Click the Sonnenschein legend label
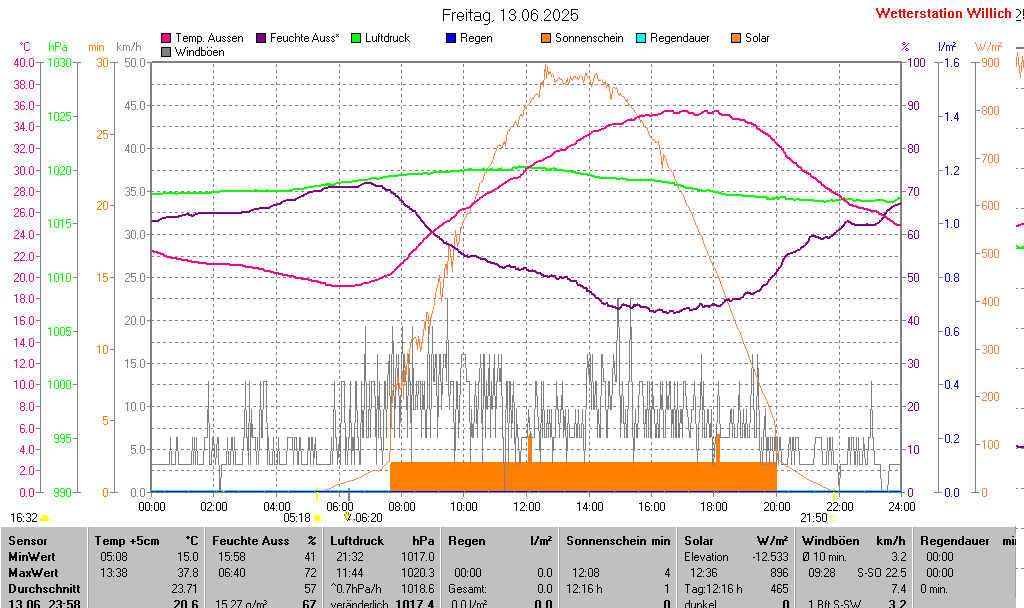 [x=589, y=38]
